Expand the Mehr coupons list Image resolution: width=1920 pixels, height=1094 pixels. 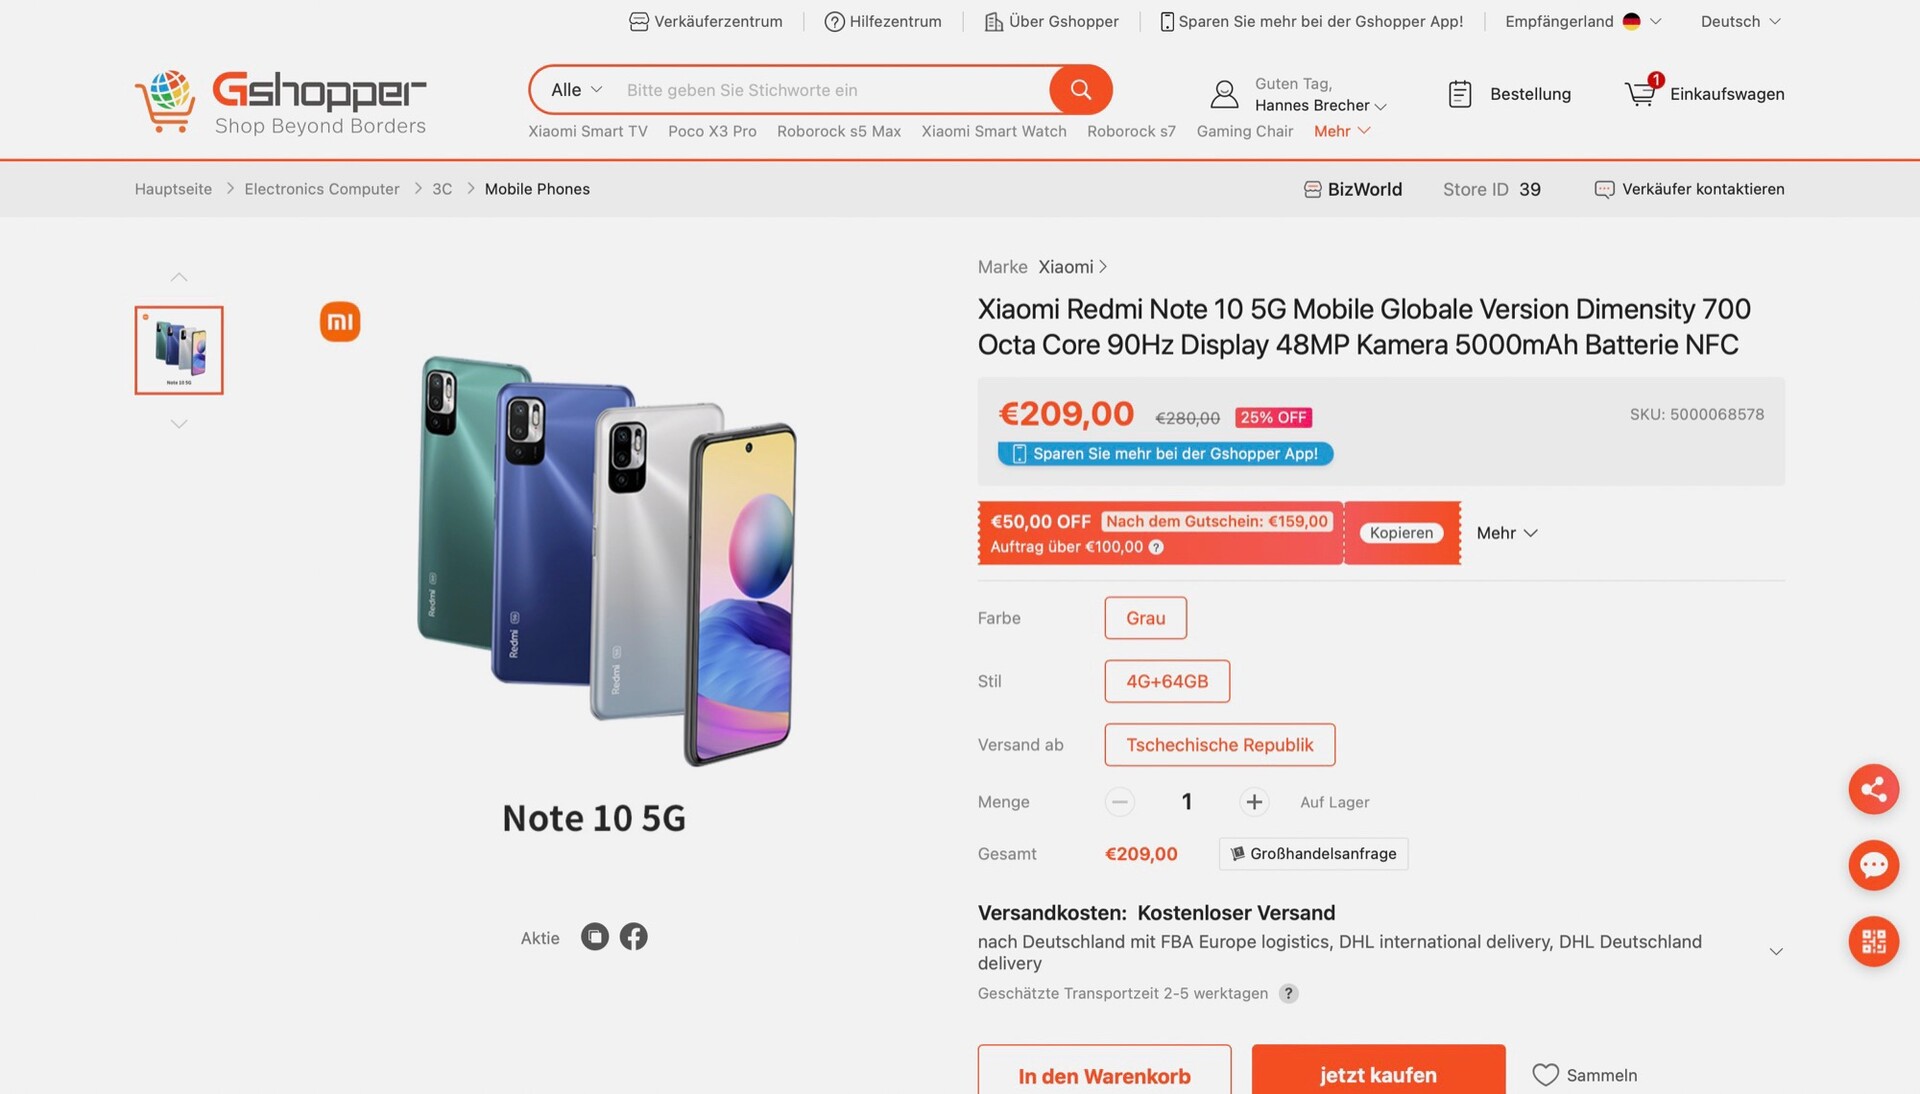click(x=1506, y=533)
